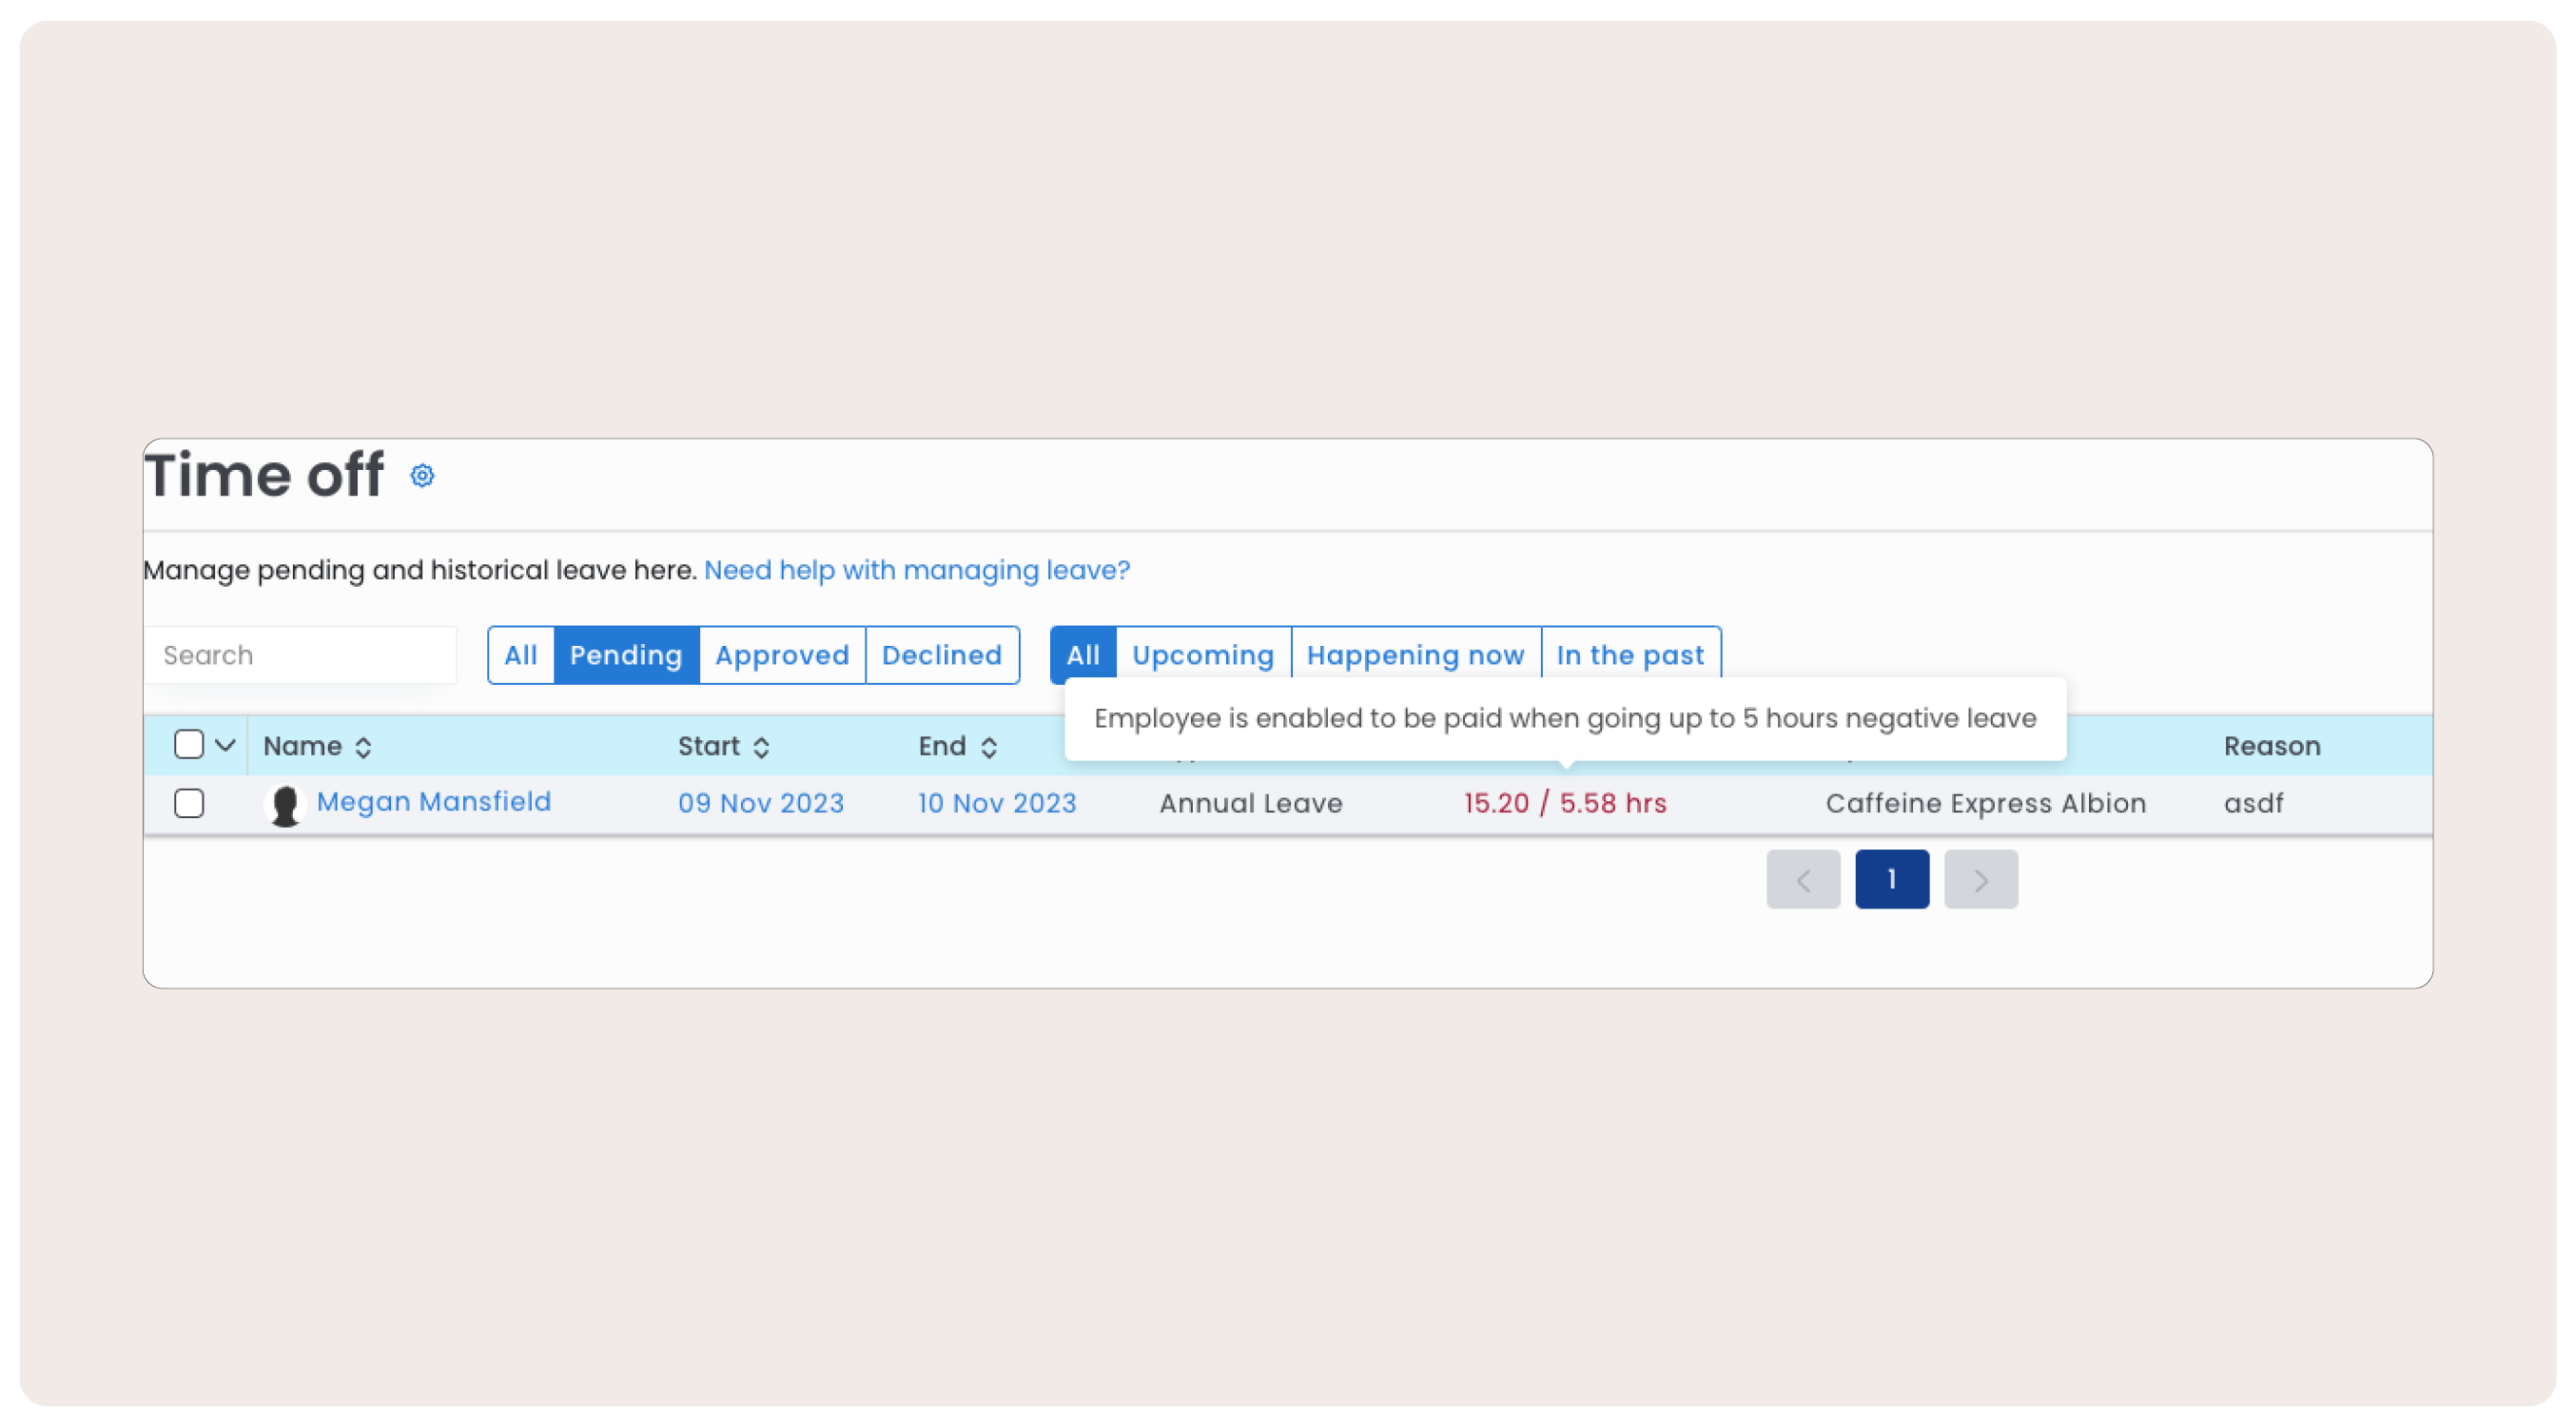Image resolution: width=2576 pixels, height=1427 pixels.
Task: Sort by Name column arrows
Action: click(363, 747)
